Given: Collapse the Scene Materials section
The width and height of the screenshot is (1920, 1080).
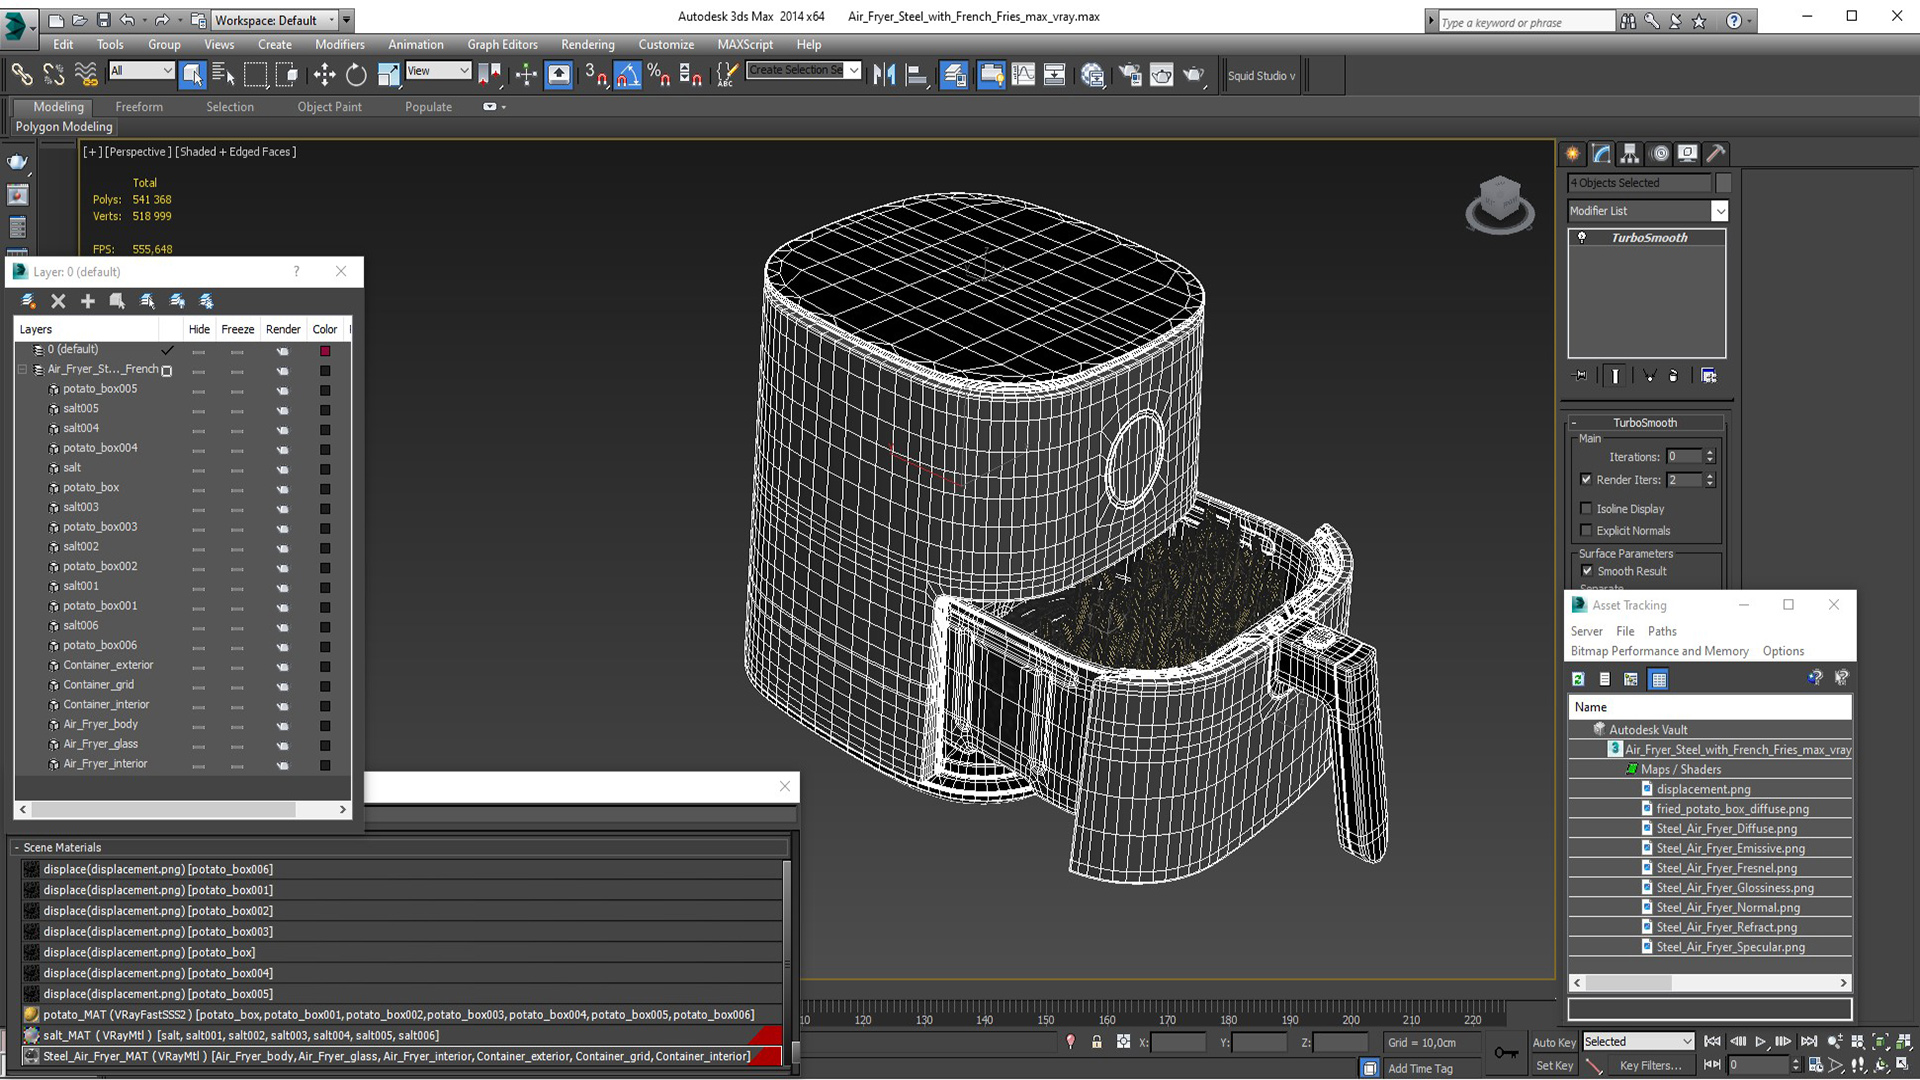Looking at the screenshot, I should click(x=17, y=848).
